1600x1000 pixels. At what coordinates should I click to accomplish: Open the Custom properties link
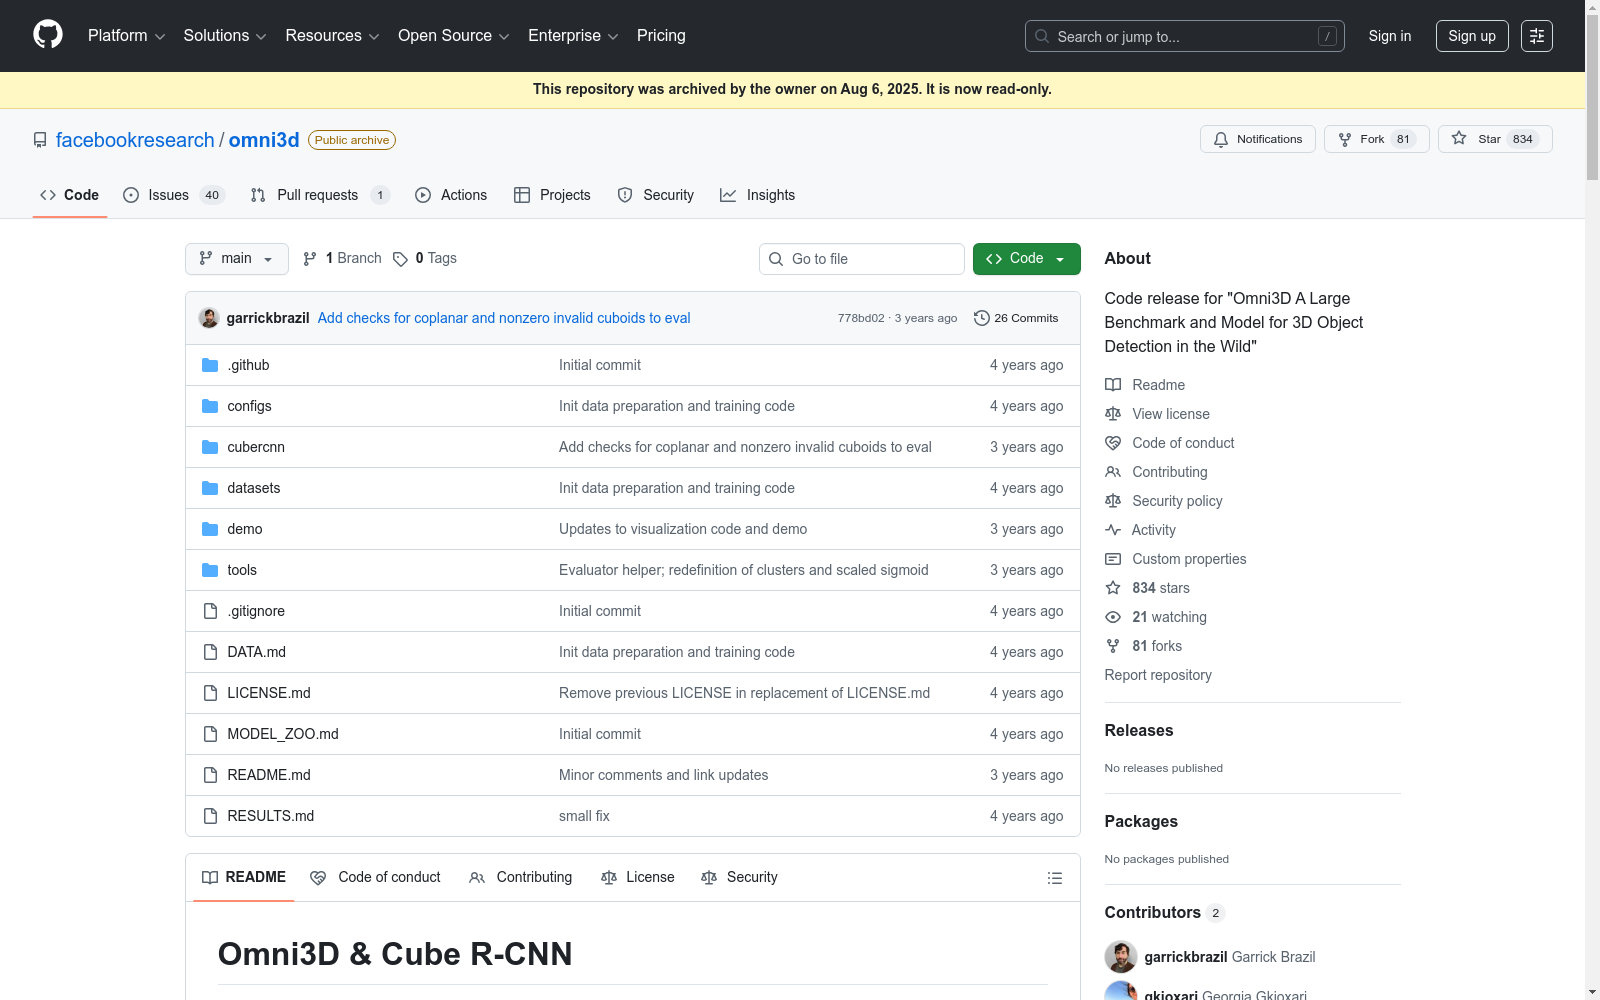pyautogui.click(x=1189, y=559)
